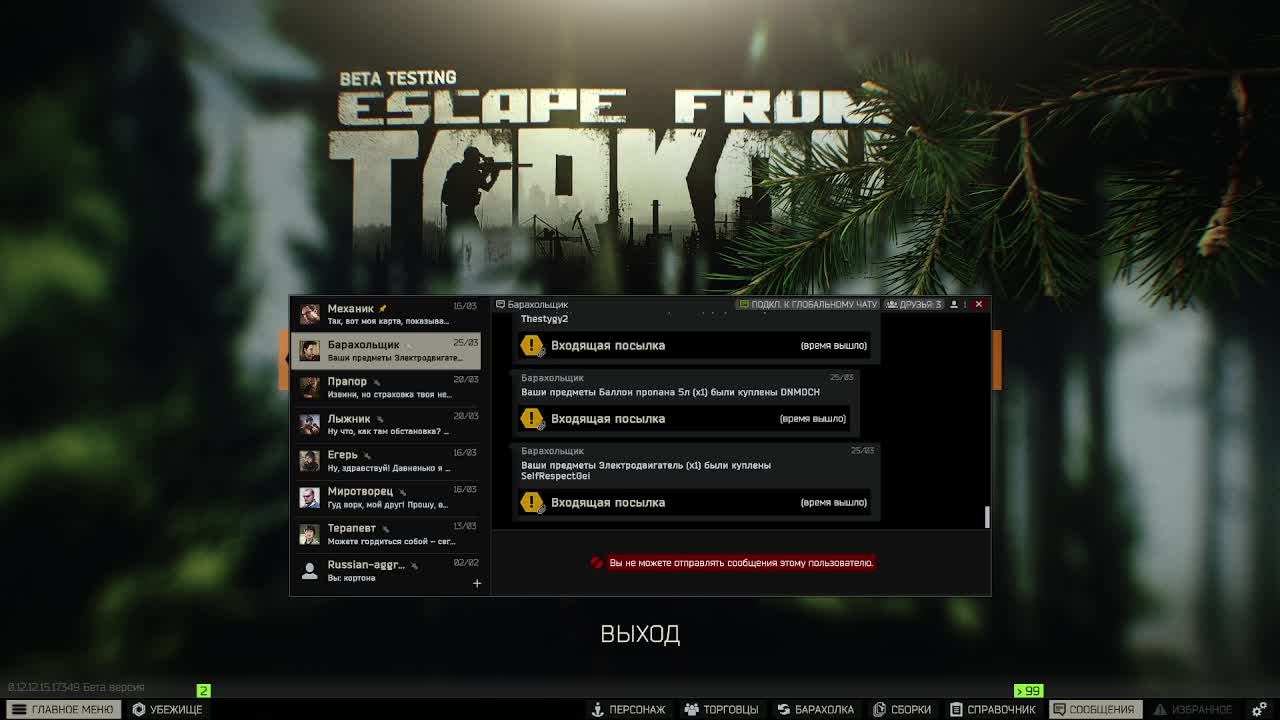
Task: Open the ТОРГОВЦЫ traders tab
Action: pyautogui.click(x=721, y=709)
